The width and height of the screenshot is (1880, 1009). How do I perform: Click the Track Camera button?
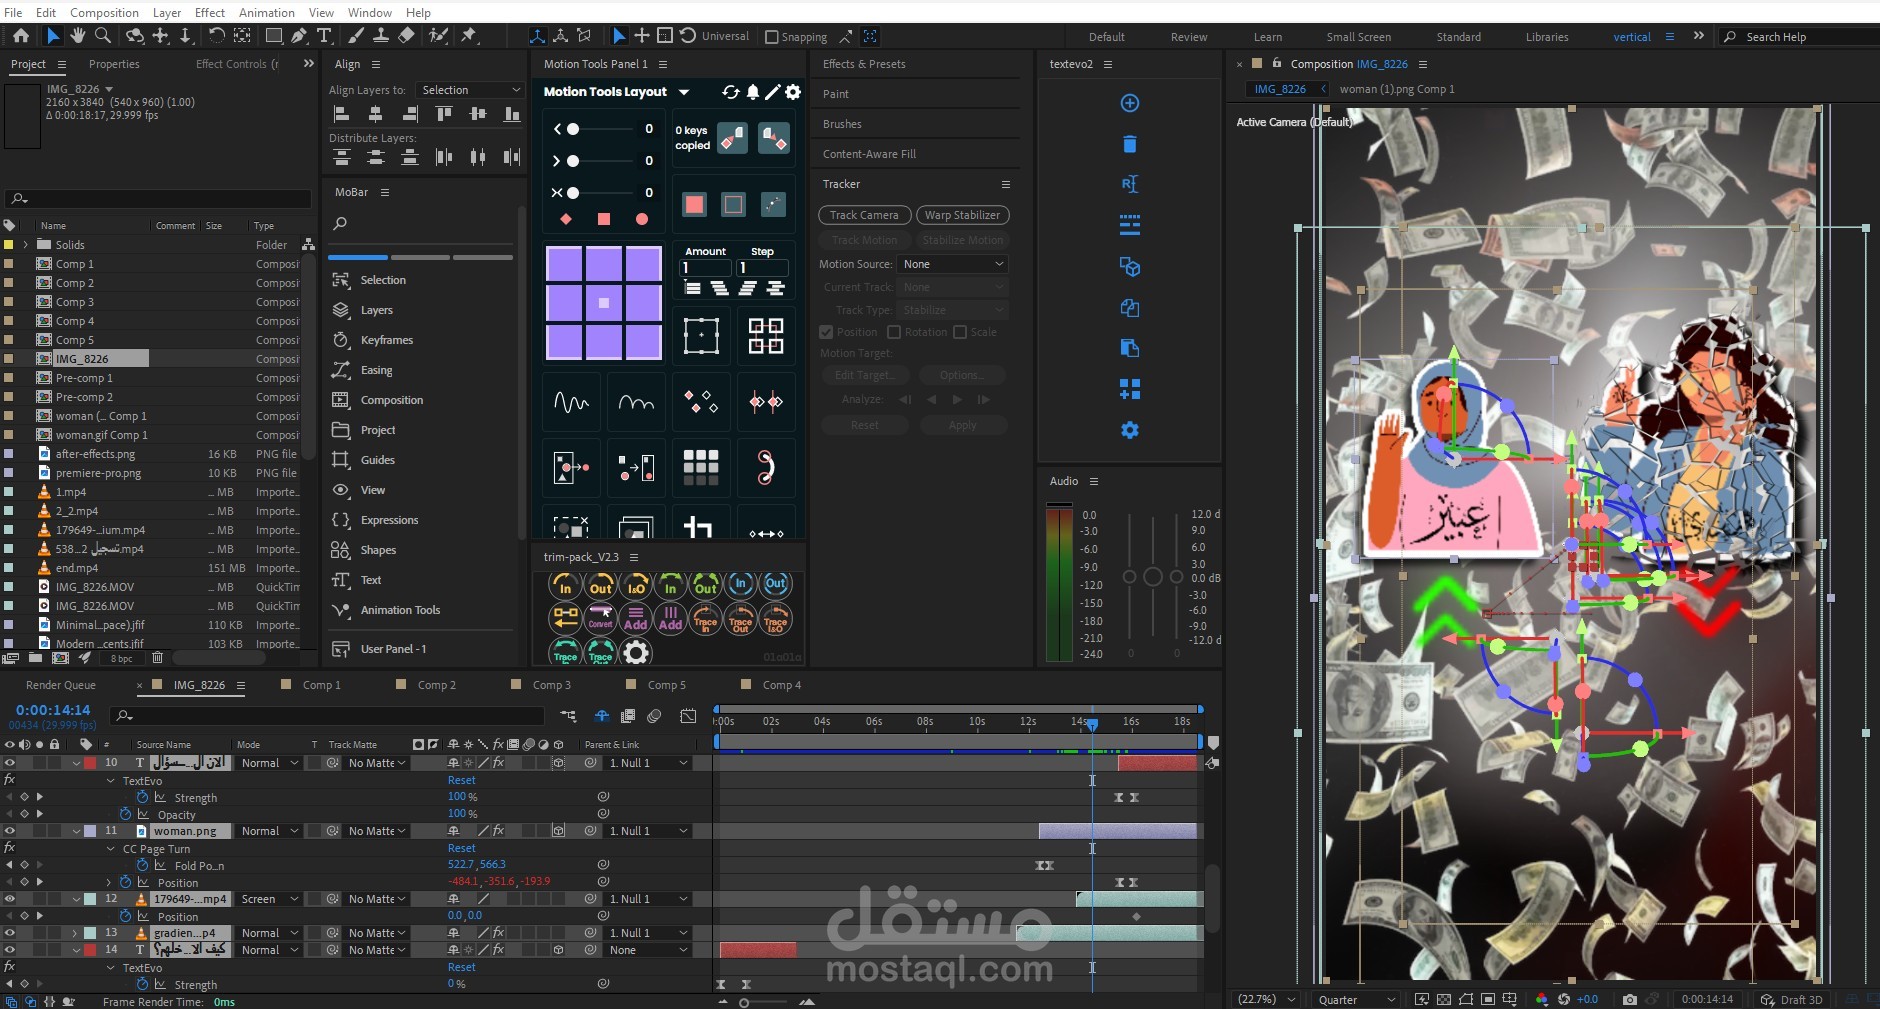click(x=864, y=215)
